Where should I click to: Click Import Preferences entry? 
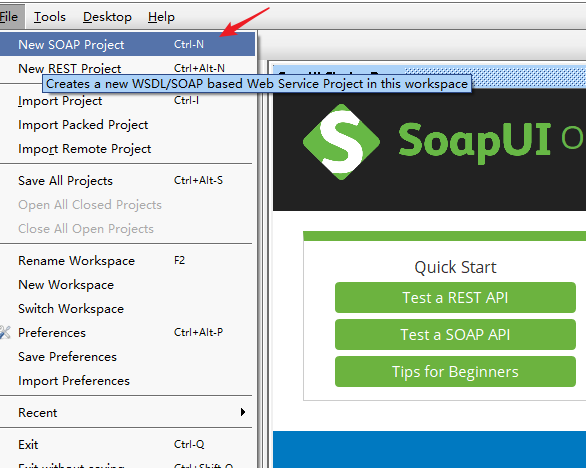click(x=127, y=381)
